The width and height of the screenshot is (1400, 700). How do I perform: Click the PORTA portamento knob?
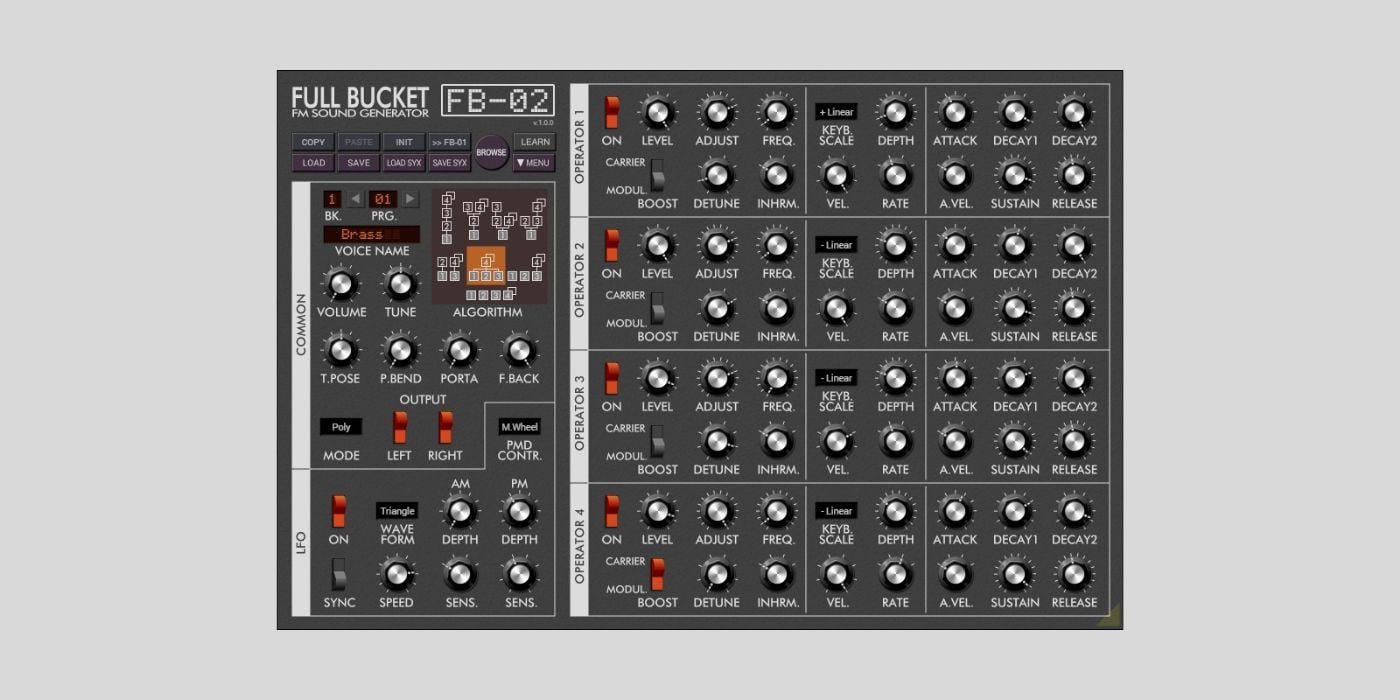tap(459, 351)
